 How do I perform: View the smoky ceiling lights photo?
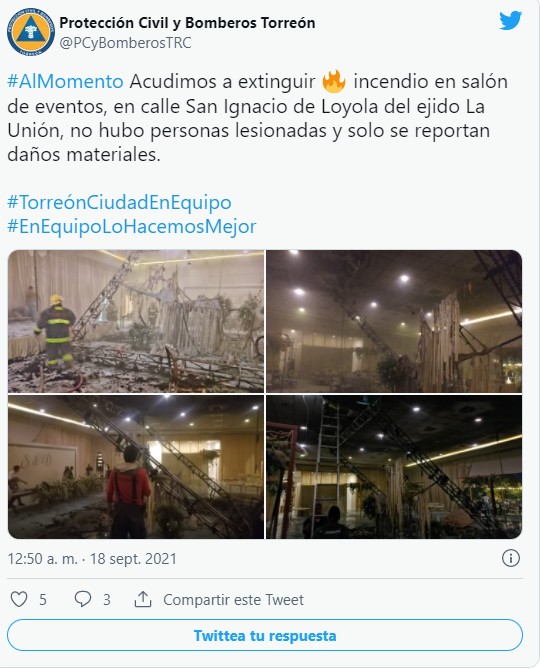pyautogui.click(x=394, y=321)
